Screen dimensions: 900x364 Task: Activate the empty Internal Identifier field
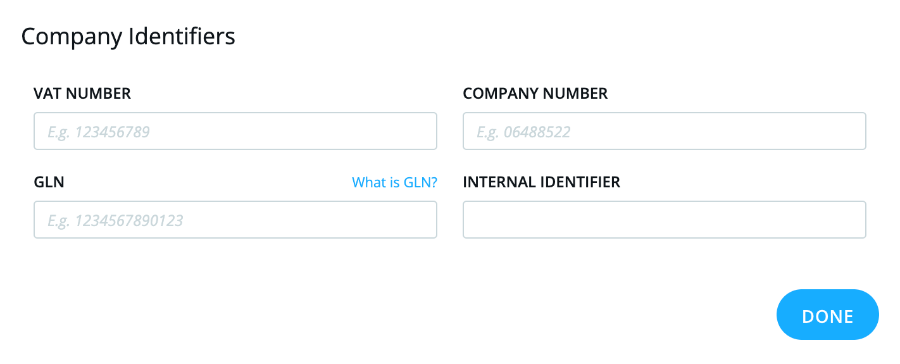[664, 219]
